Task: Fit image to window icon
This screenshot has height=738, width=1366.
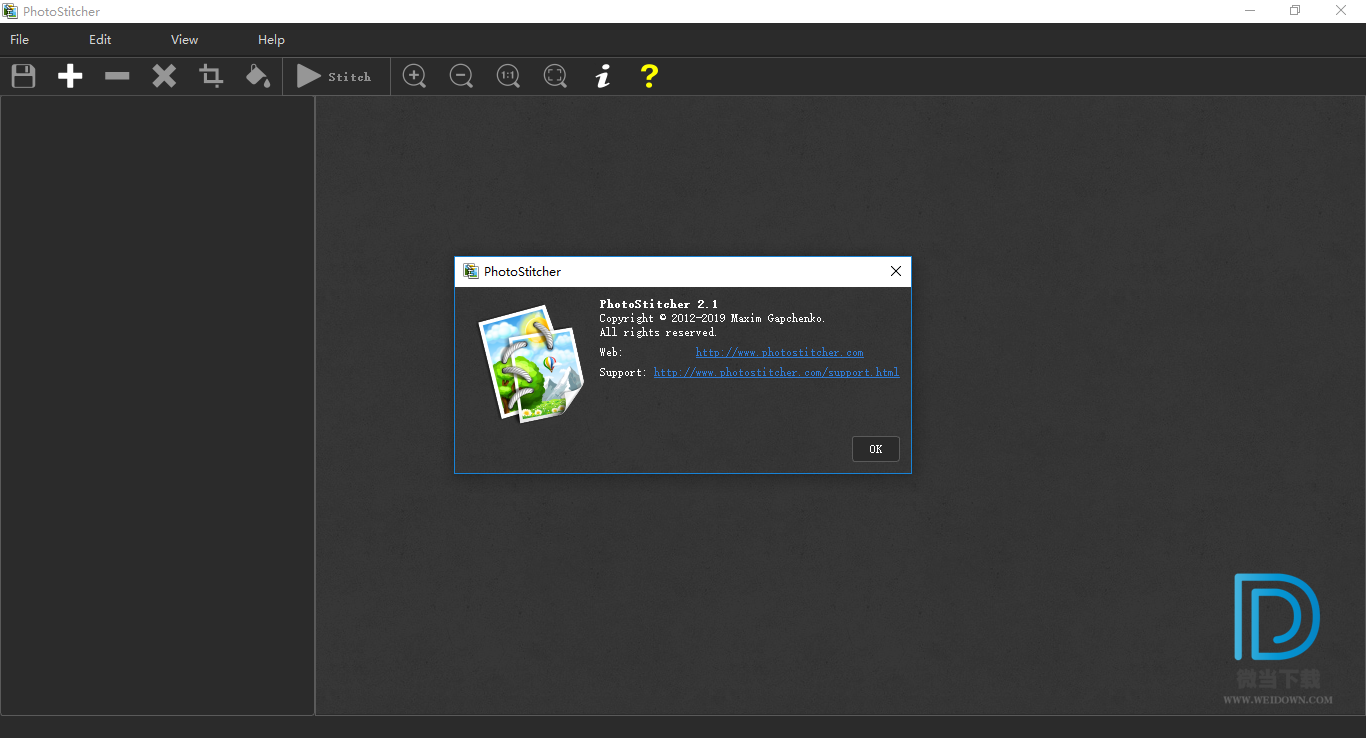Action: pos(555,76)
